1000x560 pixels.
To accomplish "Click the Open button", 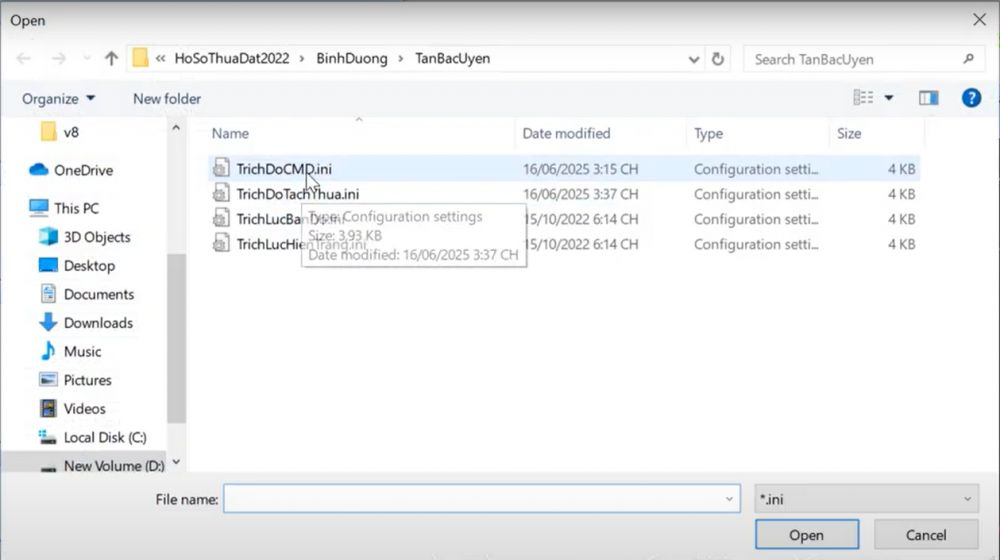I will pyautogui.click(x=806, y=535).
